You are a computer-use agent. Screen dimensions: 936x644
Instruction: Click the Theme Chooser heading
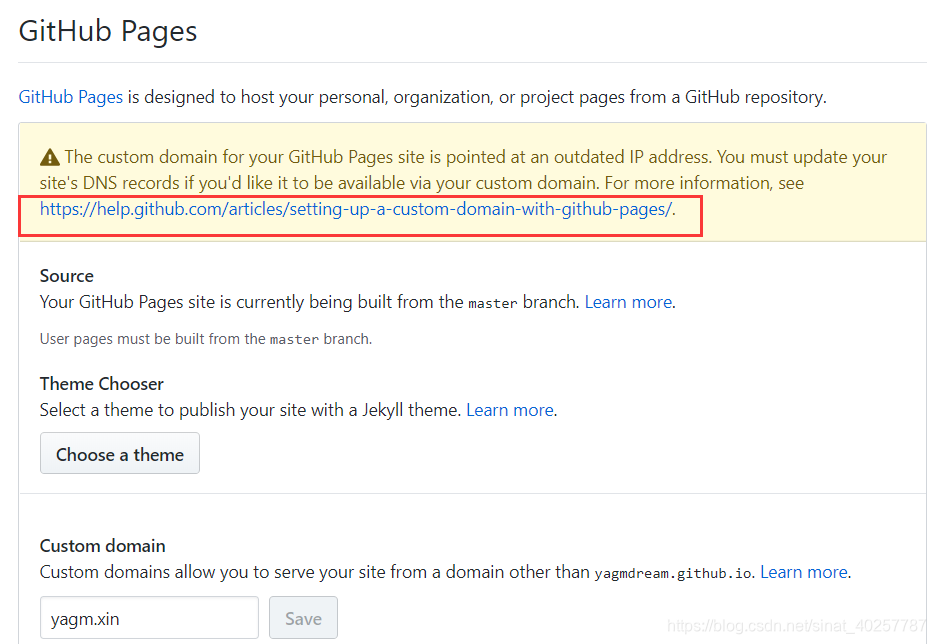tap(101, 384)
